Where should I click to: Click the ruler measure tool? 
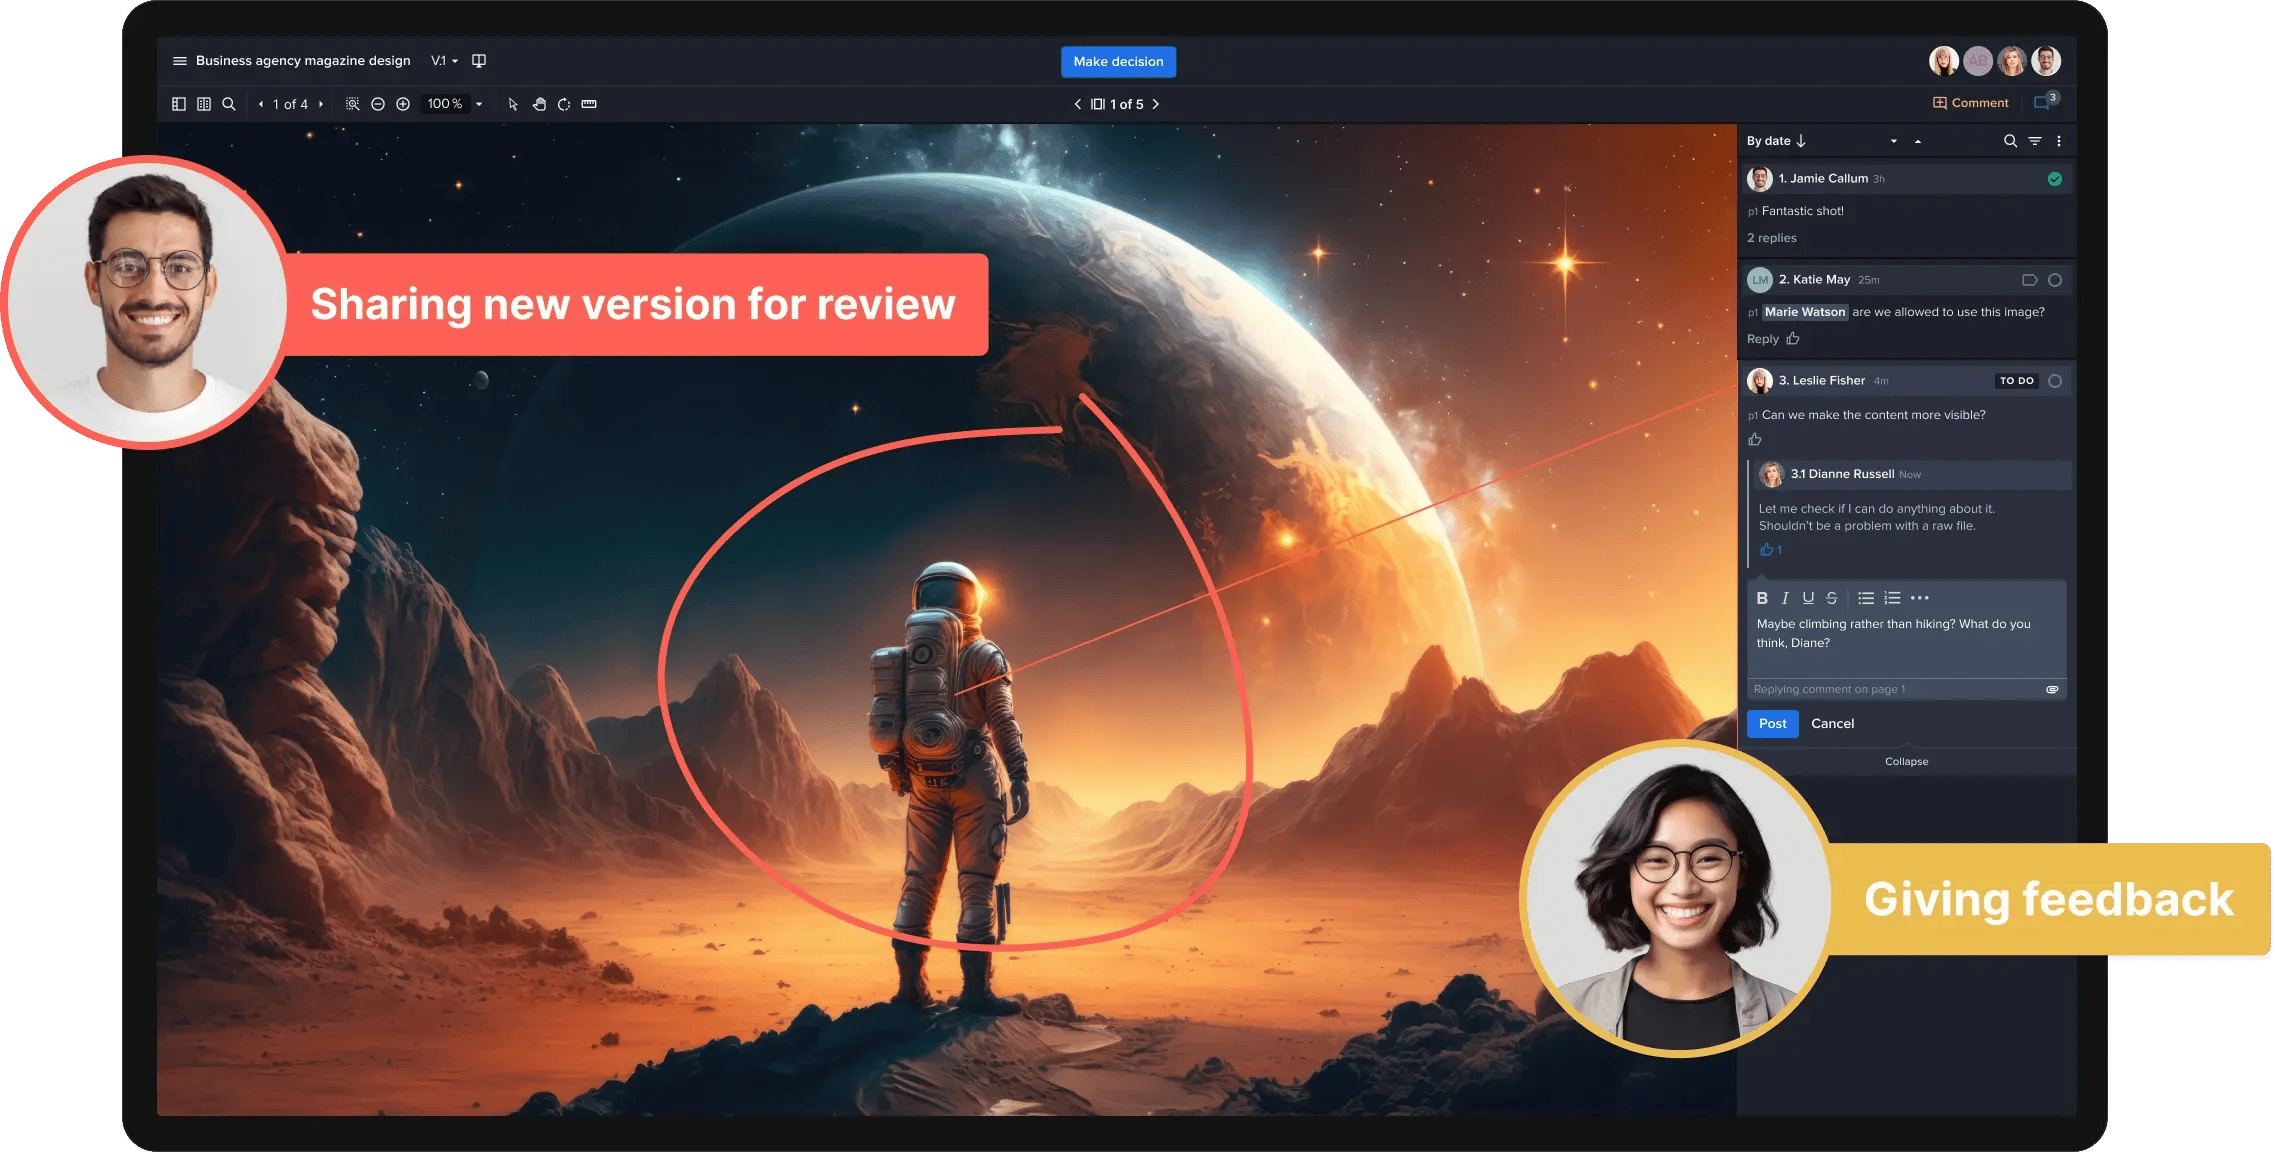point(589,104)
